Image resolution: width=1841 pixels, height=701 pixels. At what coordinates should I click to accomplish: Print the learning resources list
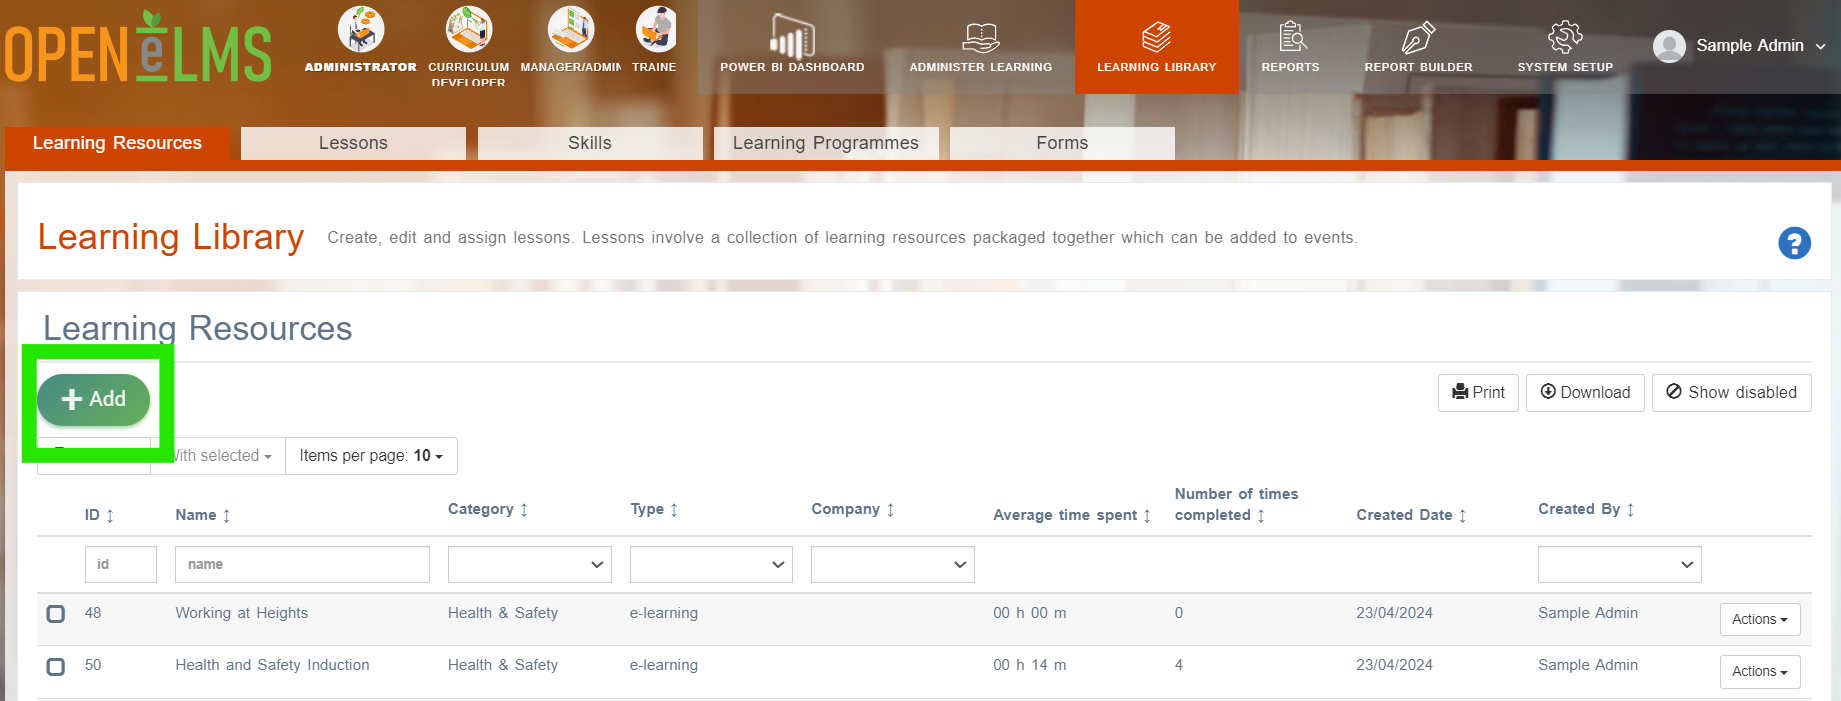[1478, 393]
